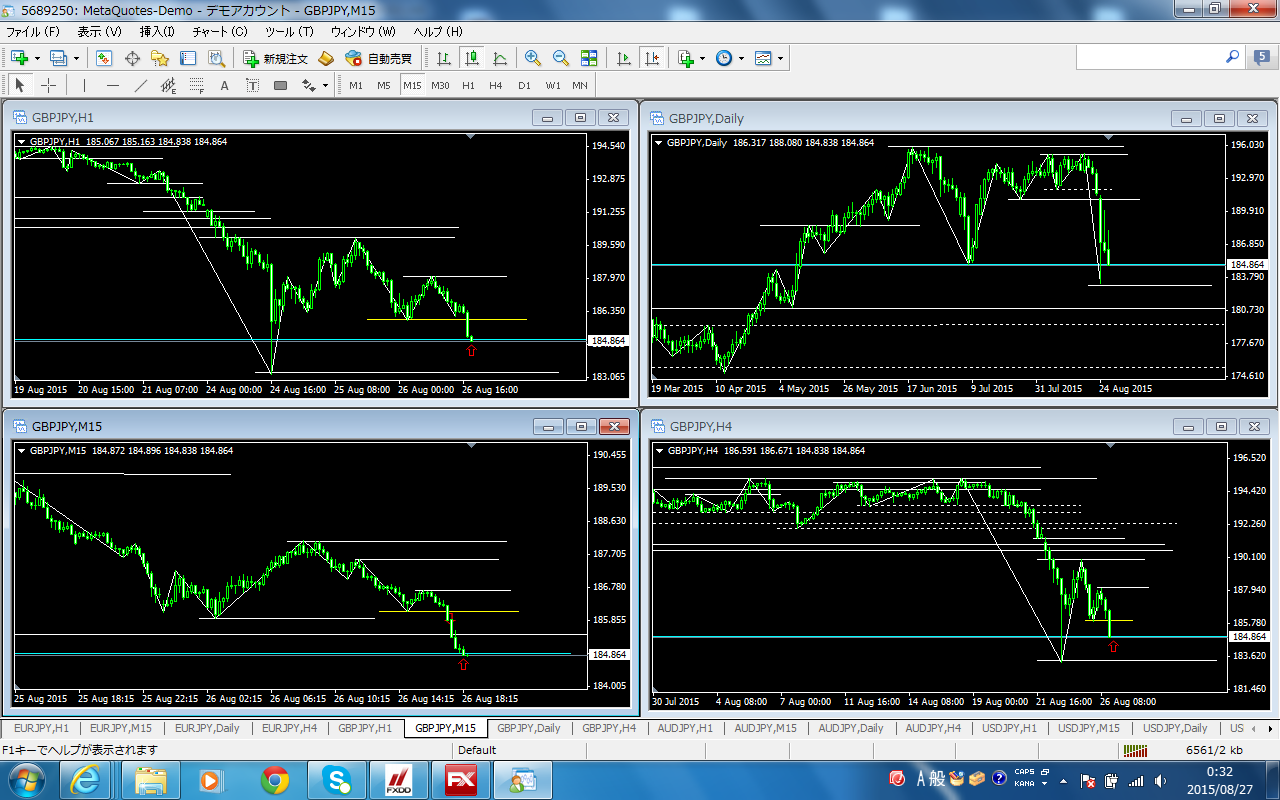The image size is (1280, 800).
Task: Open the new chart dropdown arrow
Action: click(x=37, y=58)
